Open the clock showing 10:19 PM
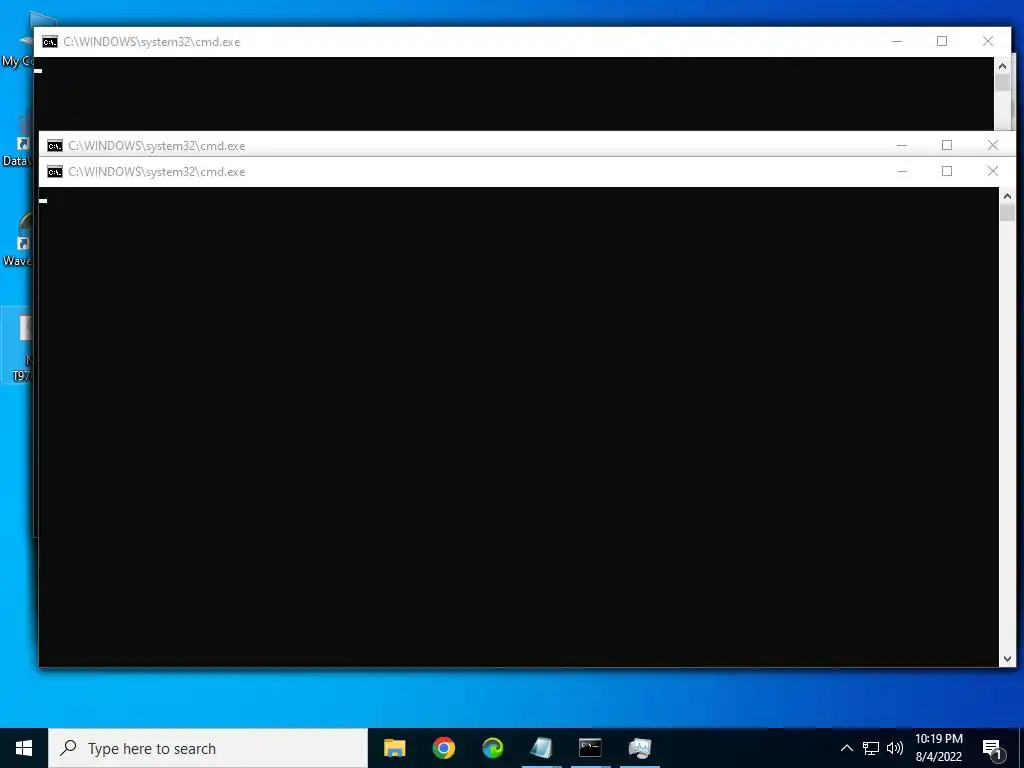This screenshot has width=1024, height=768. [938, 748]
